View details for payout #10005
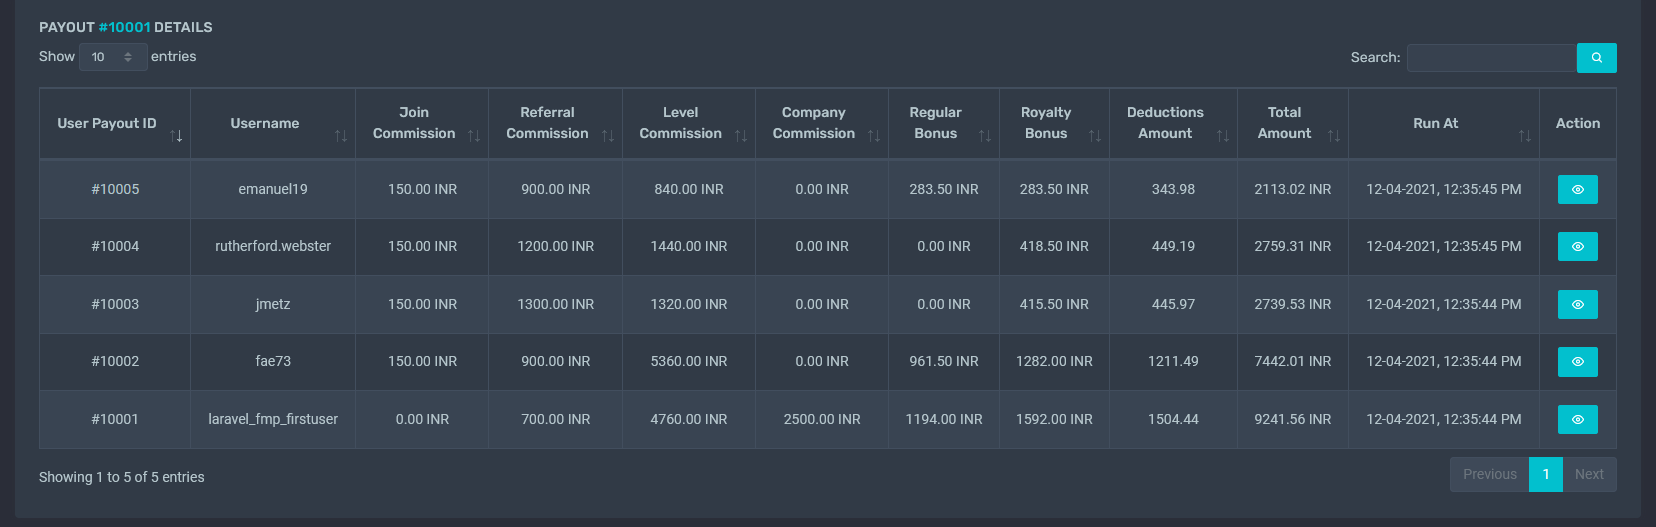The width and height of the screenshot is (1656, 527). pos(1577,189)
